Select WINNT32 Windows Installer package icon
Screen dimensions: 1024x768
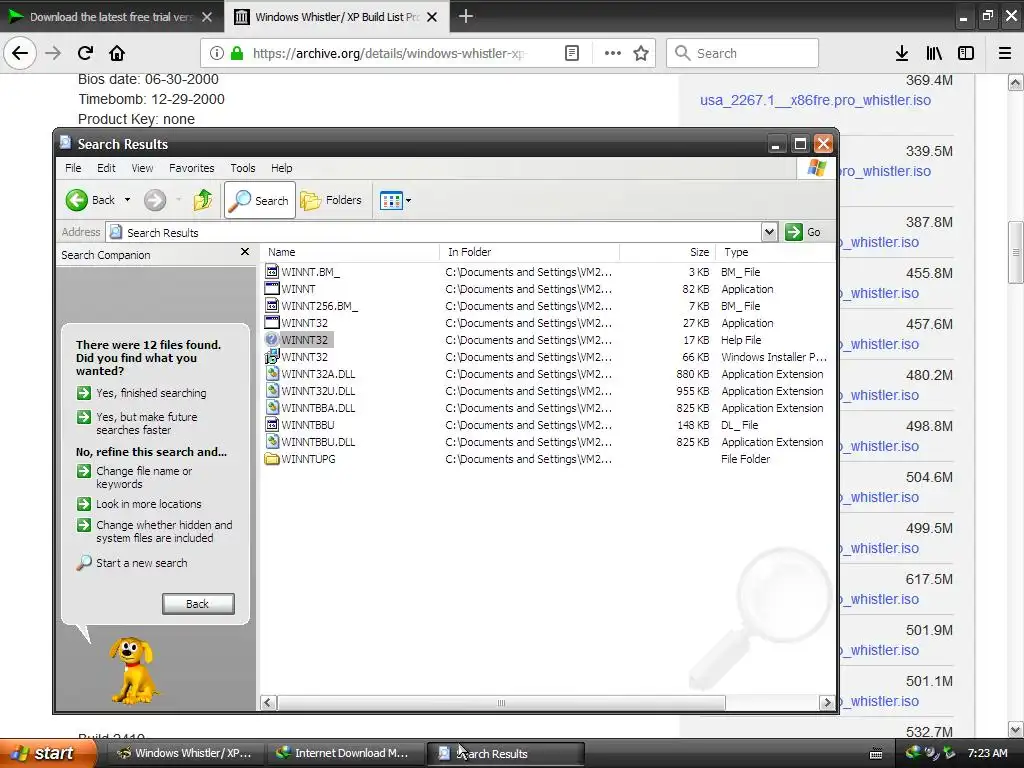[272, 356]
